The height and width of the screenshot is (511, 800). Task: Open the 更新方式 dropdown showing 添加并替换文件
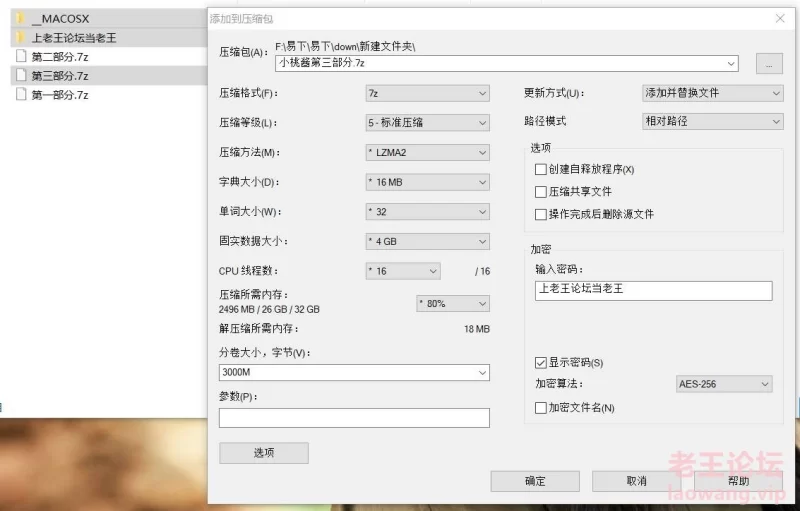(713, 93)
